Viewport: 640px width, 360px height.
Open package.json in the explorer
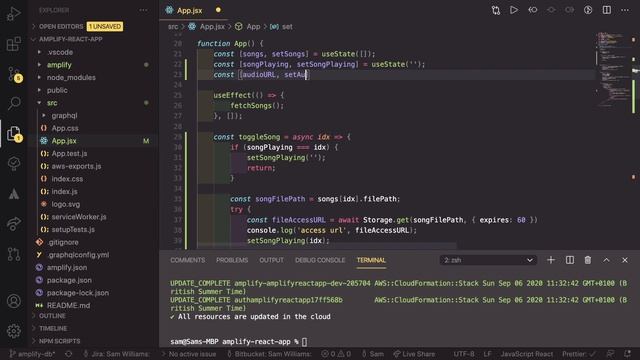coord(69,280)
